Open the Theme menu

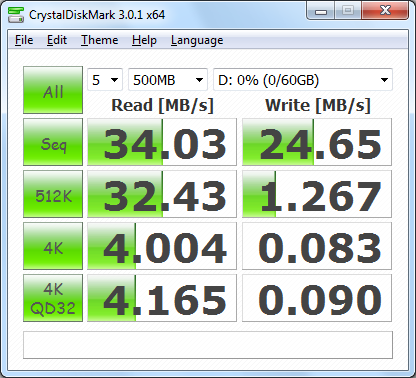[100, 40]
